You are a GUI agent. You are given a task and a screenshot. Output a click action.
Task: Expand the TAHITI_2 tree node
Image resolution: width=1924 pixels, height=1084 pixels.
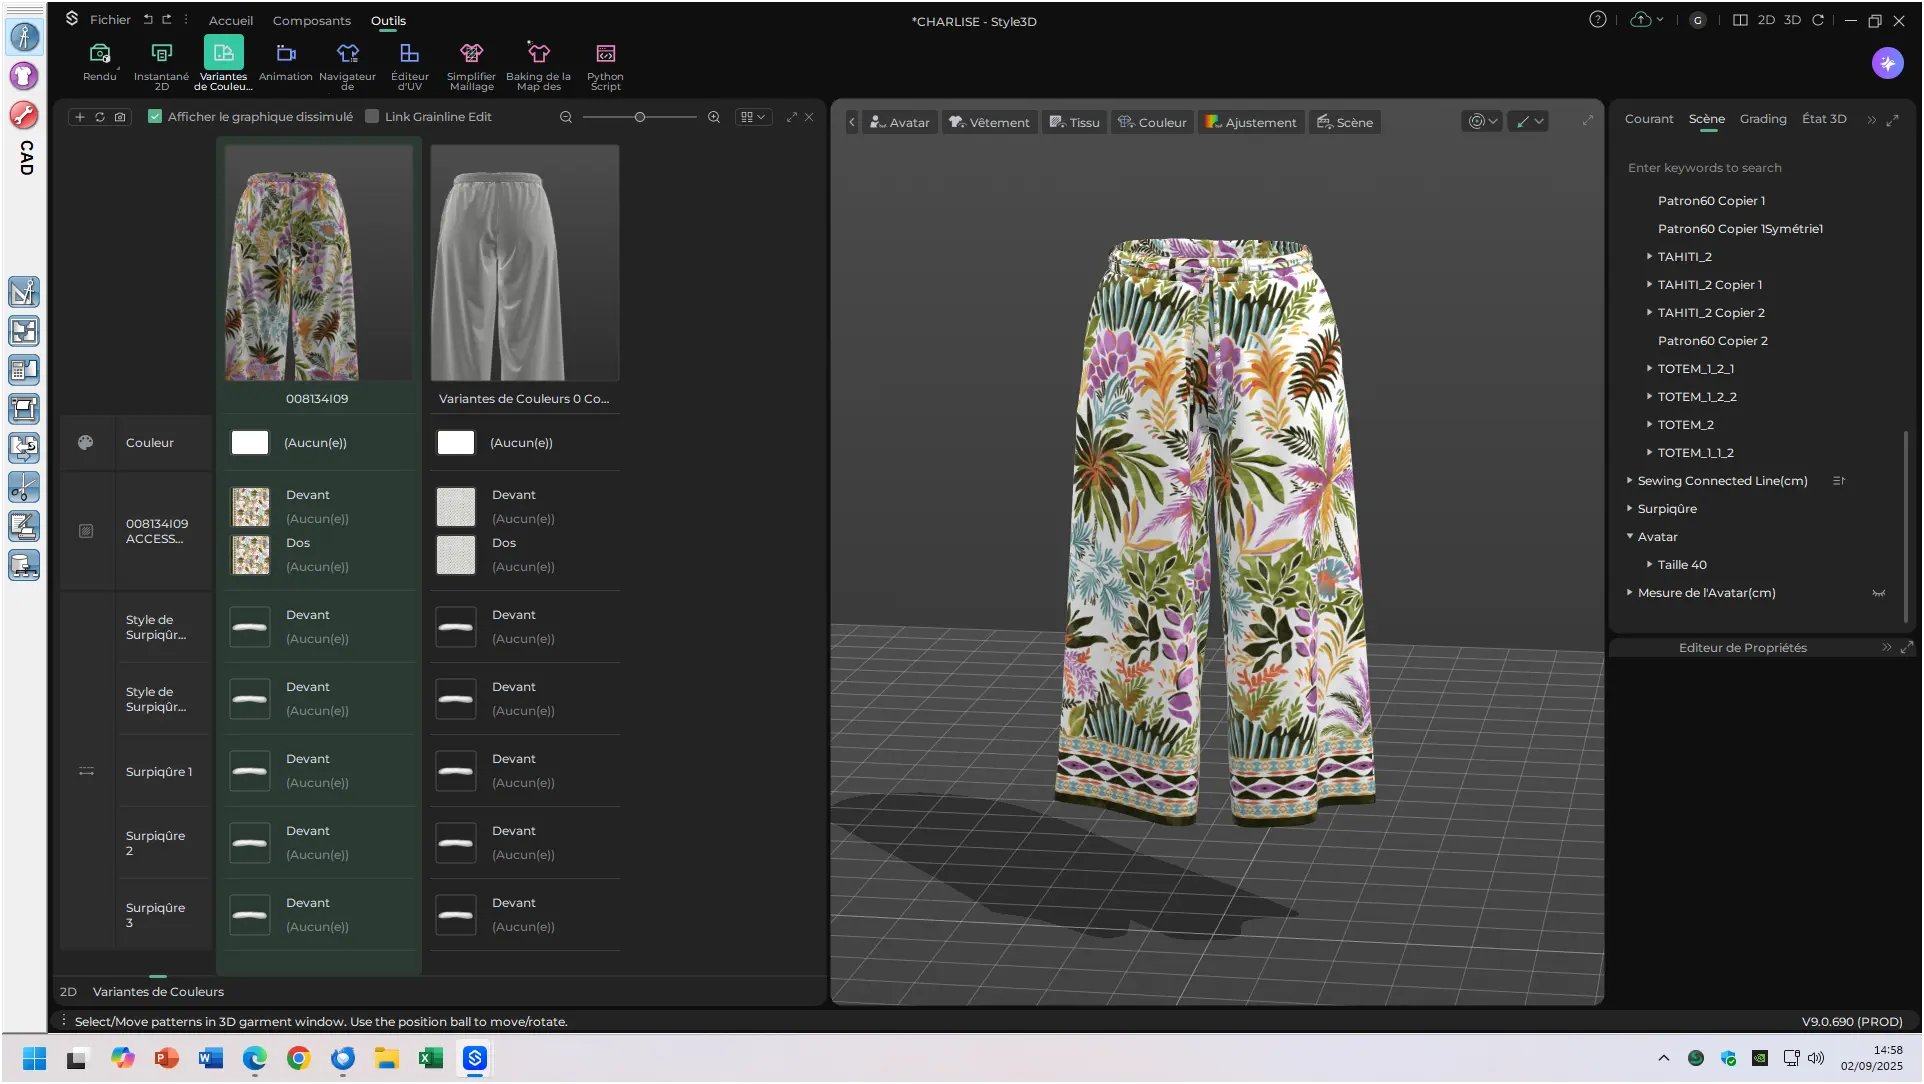click(1649, 257)
